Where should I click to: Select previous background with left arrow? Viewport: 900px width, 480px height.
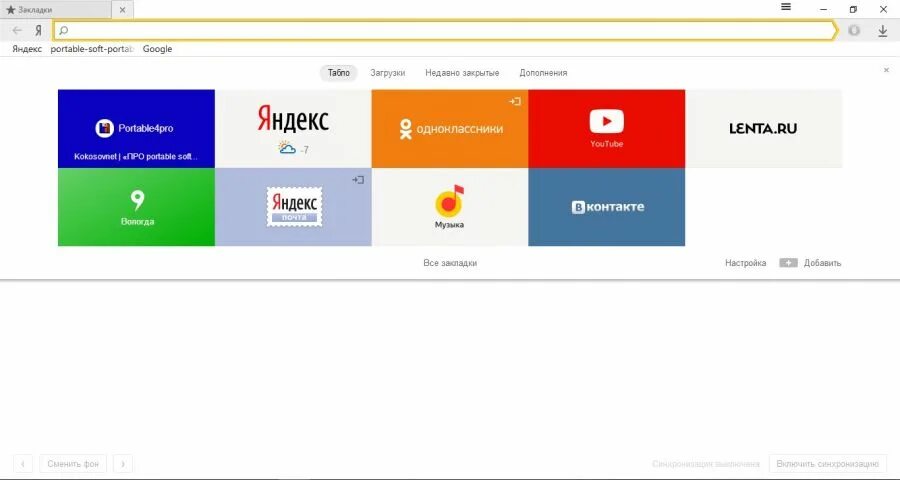(x=23, y=463)
